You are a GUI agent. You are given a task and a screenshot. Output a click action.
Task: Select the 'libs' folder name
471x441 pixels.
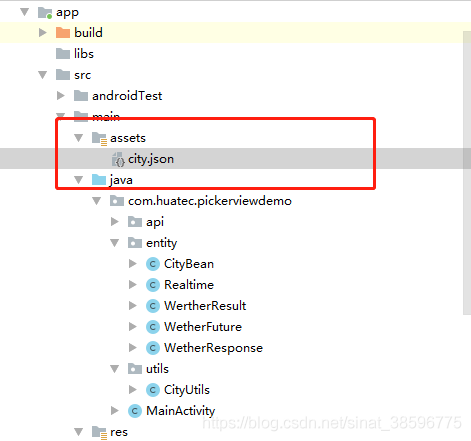pos(84,54)
